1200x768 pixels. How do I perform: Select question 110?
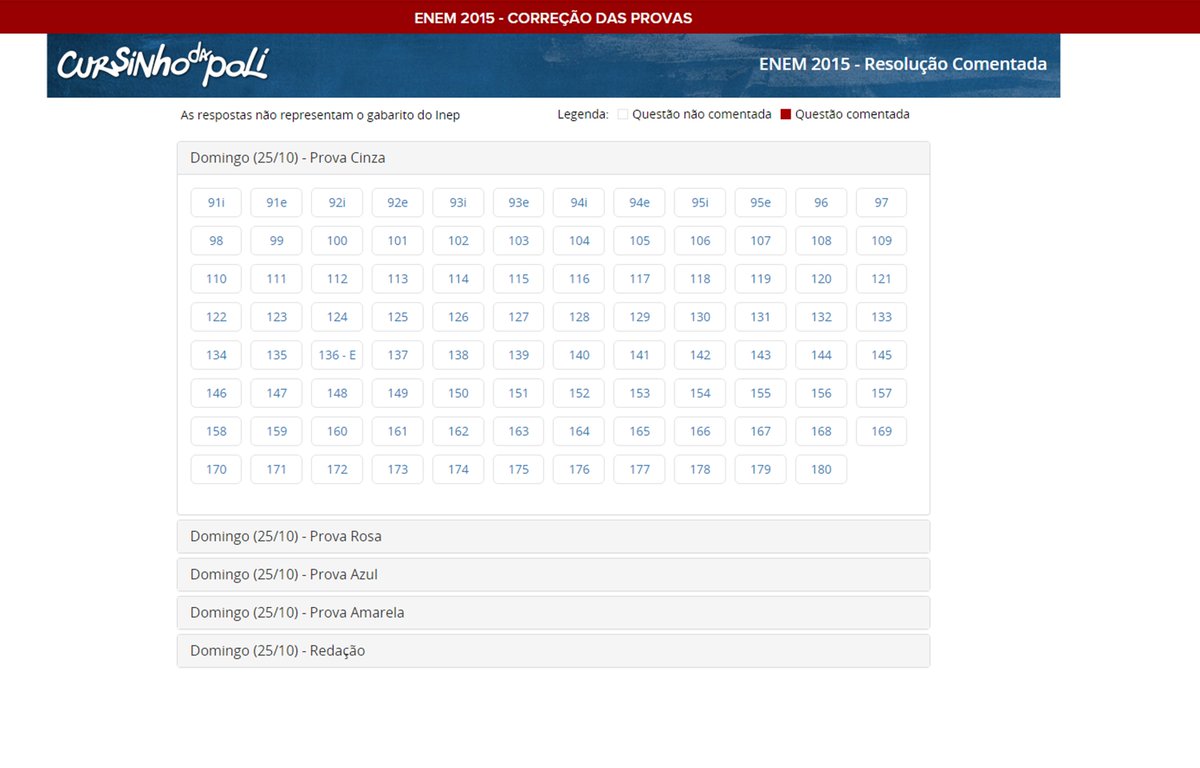coord(216,278)
